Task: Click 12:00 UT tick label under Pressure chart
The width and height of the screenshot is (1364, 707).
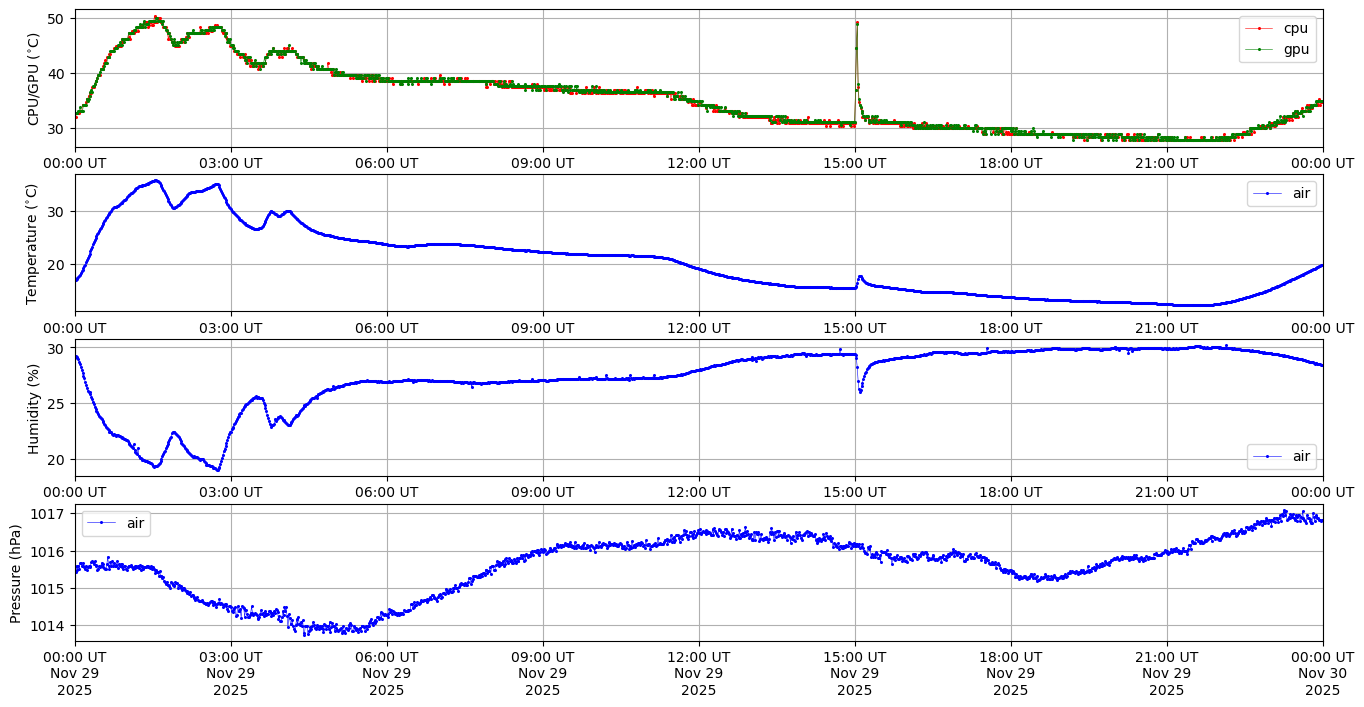Action: [698, 657]
